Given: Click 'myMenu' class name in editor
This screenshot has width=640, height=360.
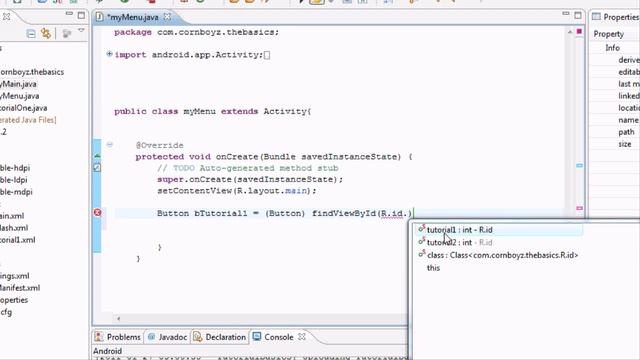Looking at the screenshot, I should tap(199, 111).
